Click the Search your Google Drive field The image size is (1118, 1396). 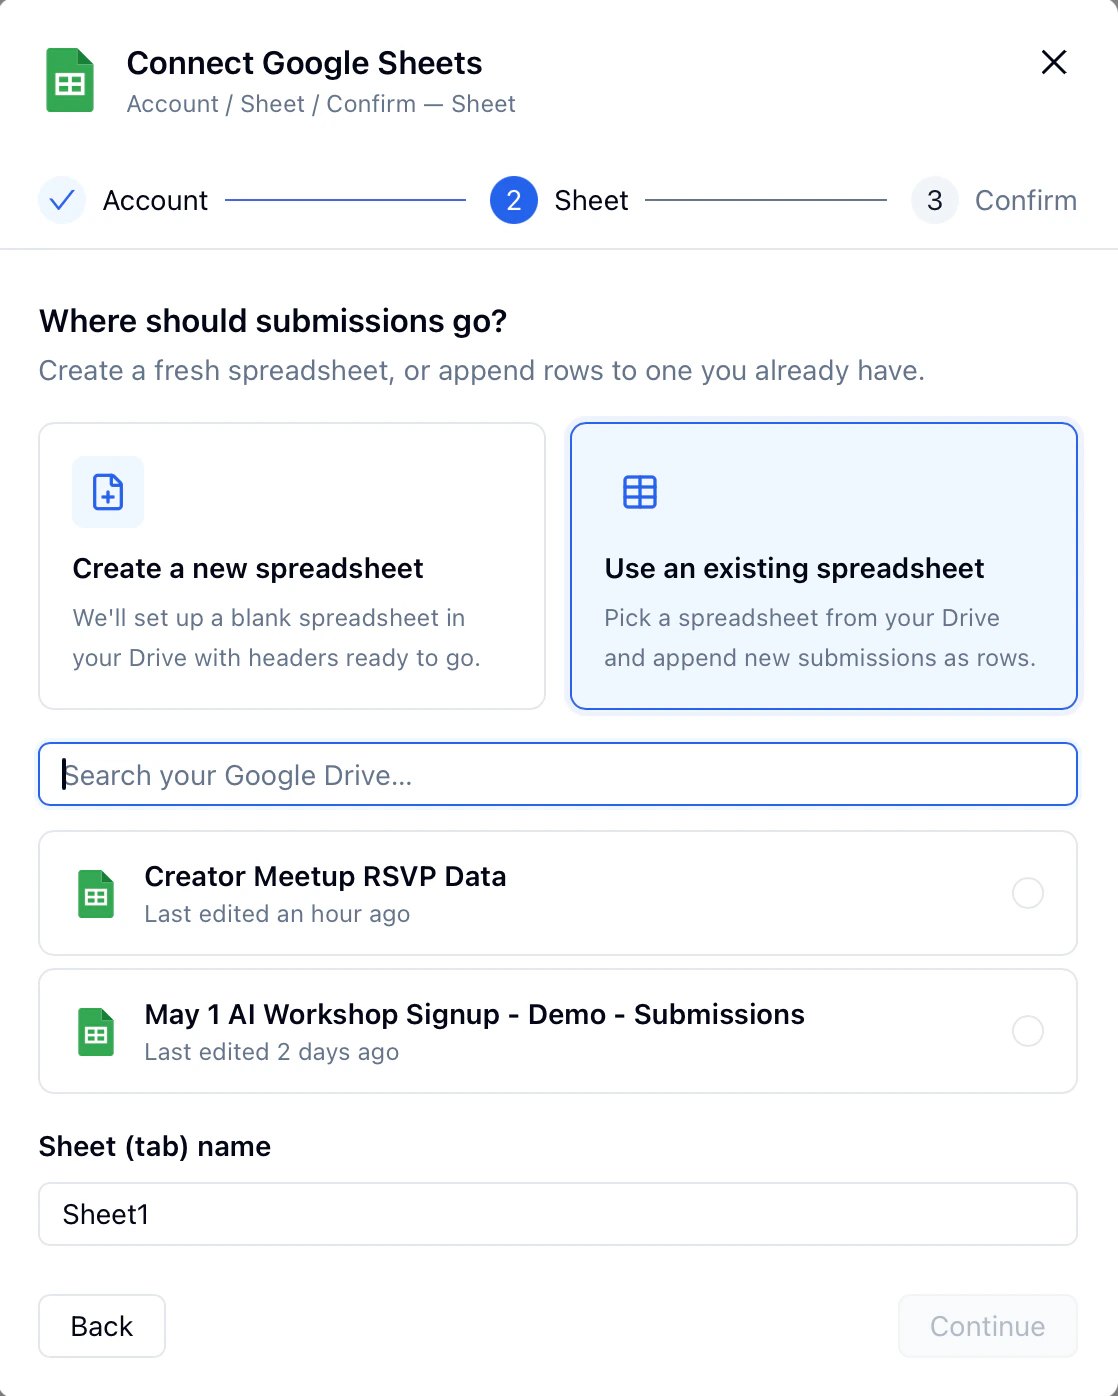557,774
